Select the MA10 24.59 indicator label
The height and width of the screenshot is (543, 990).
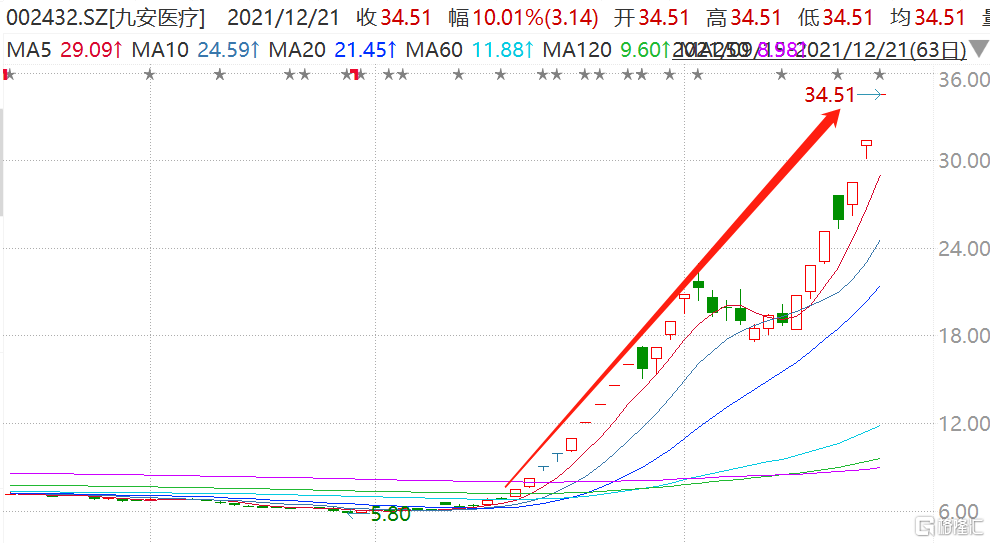coord(196,49)
